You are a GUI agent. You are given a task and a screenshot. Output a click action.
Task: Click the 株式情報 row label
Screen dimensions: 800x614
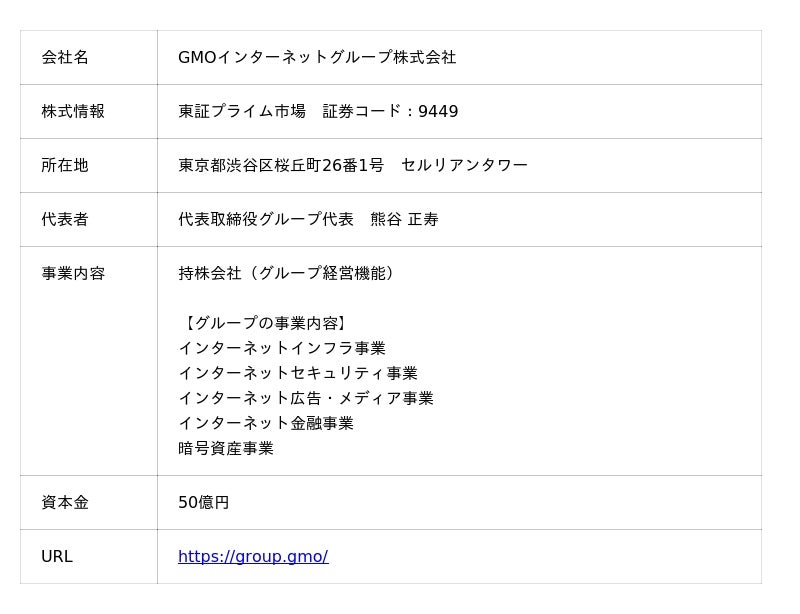click(x=73, y=112)
